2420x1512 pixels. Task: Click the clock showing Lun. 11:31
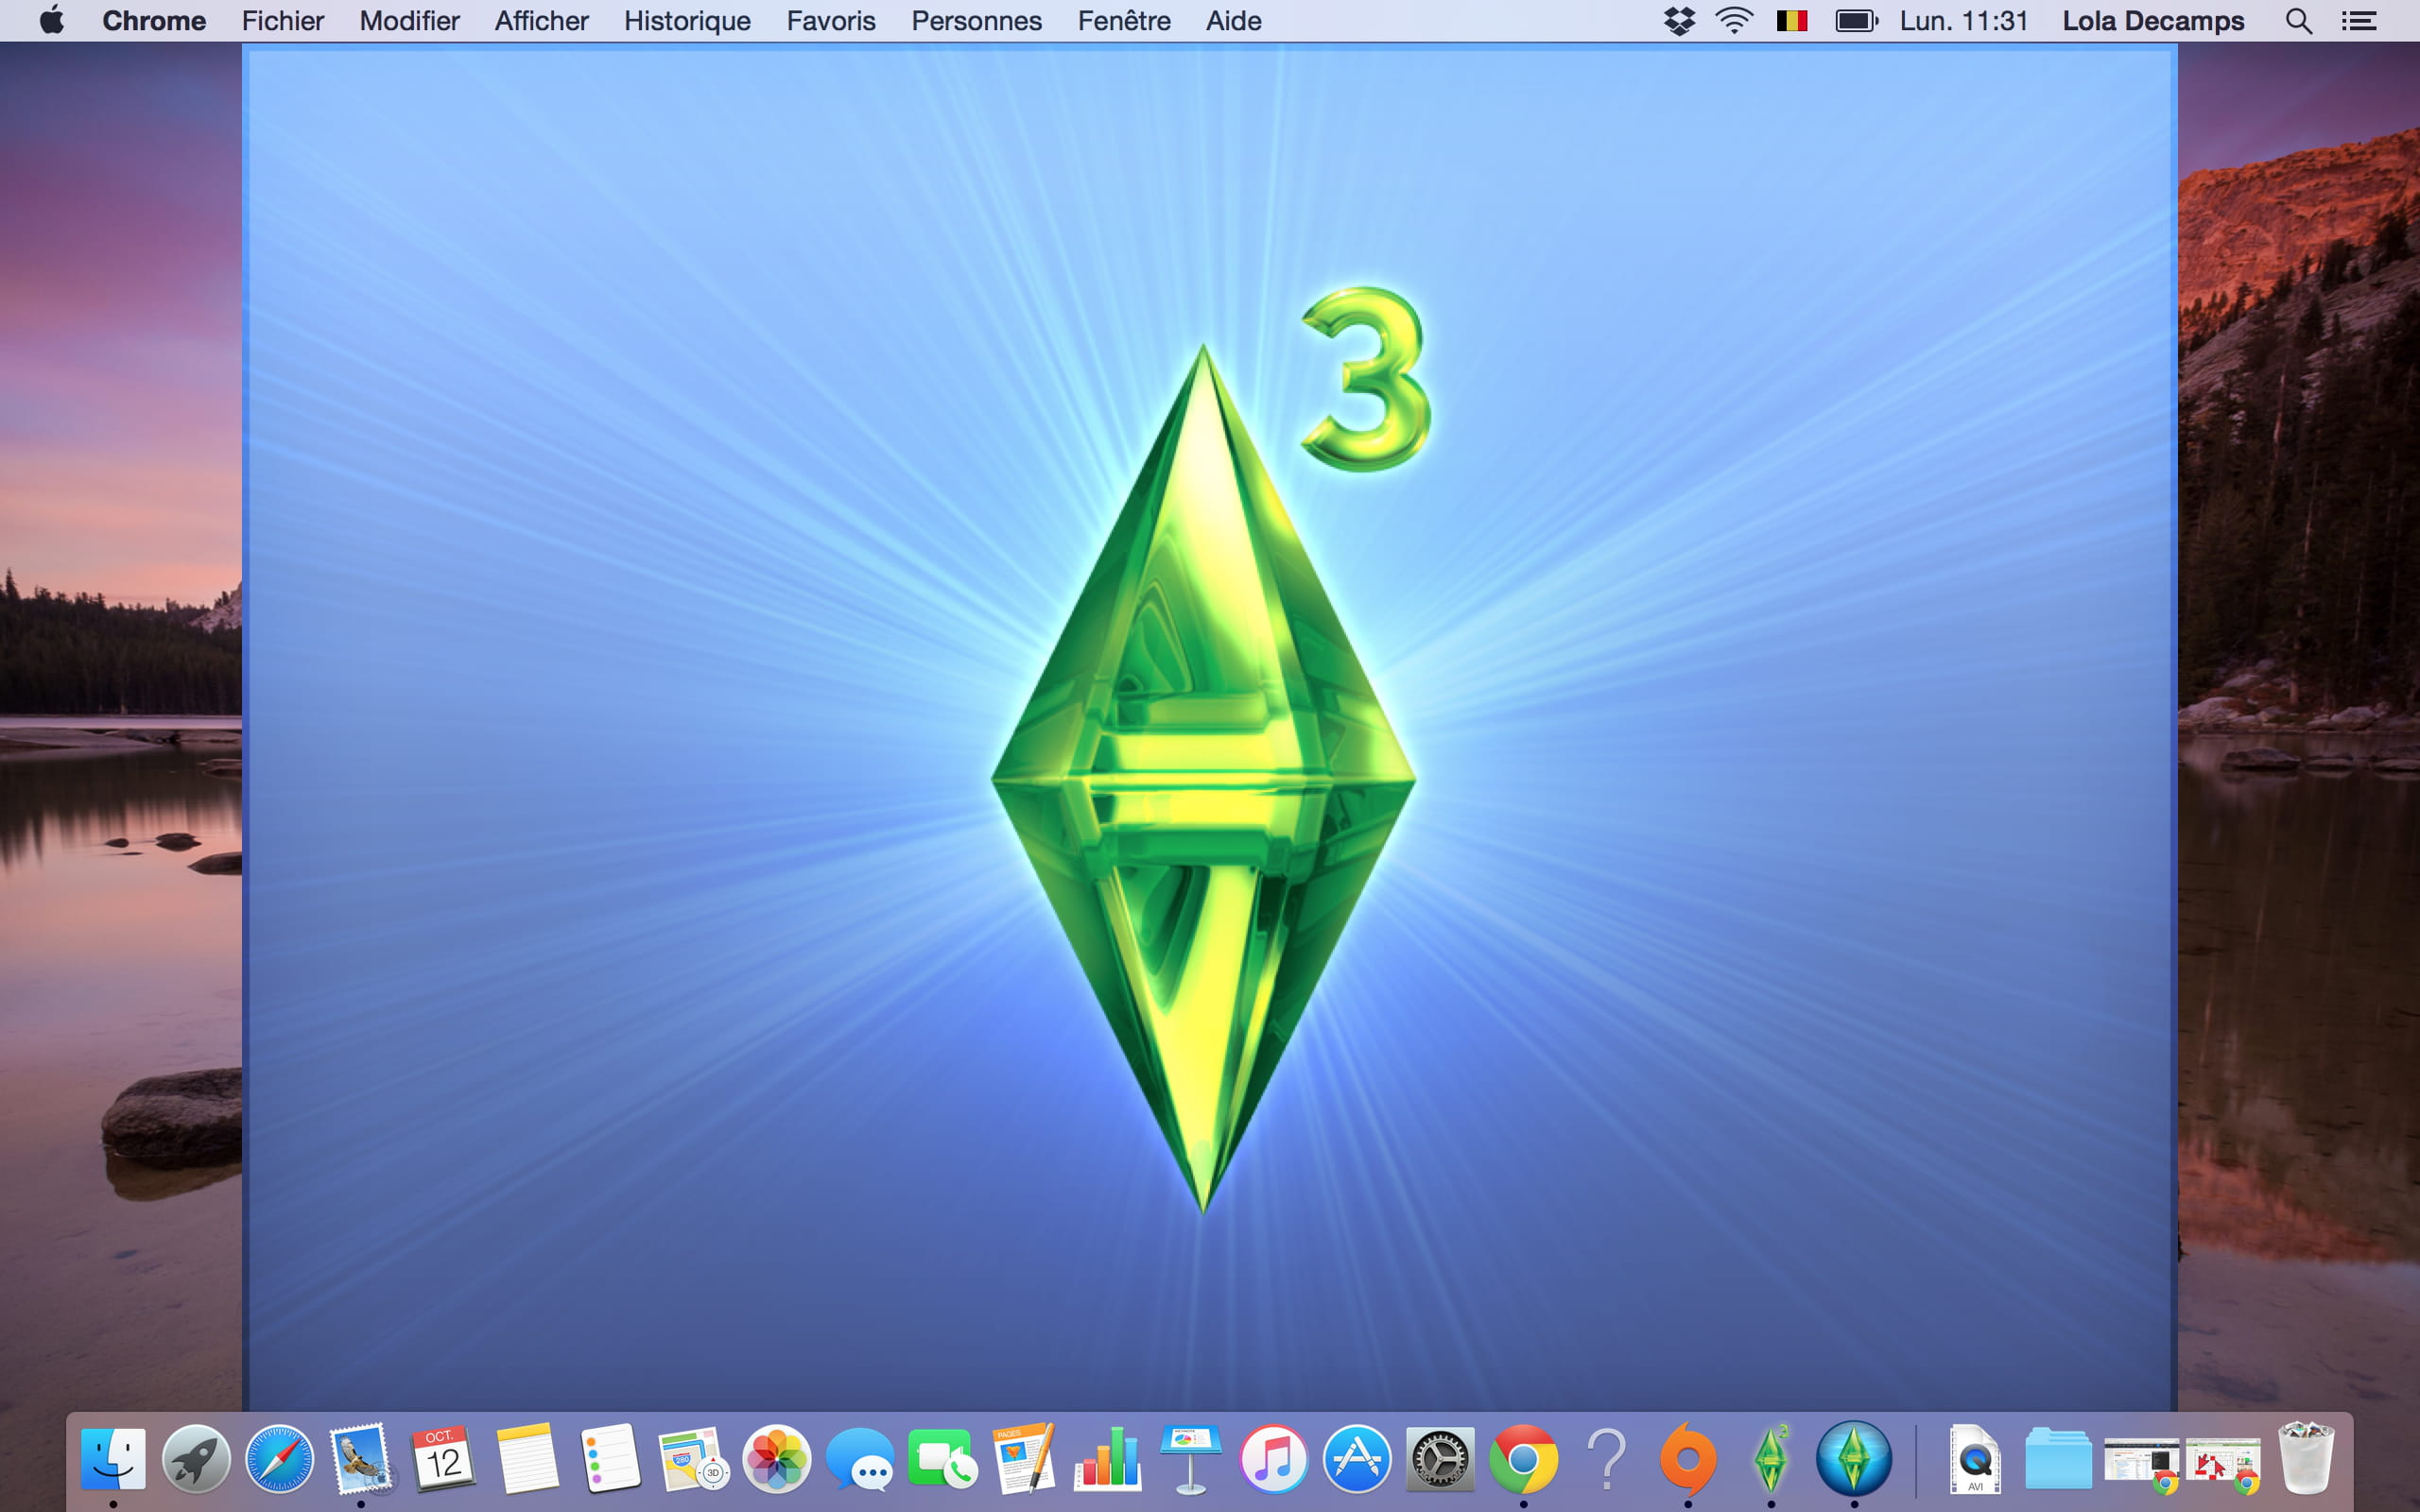(1964, 20)
